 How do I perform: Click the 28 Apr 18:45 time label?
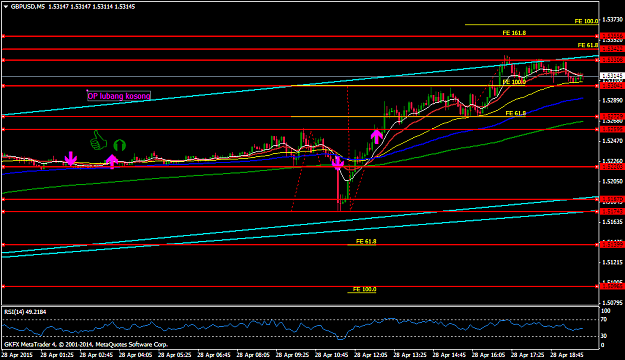coord(567,354)
